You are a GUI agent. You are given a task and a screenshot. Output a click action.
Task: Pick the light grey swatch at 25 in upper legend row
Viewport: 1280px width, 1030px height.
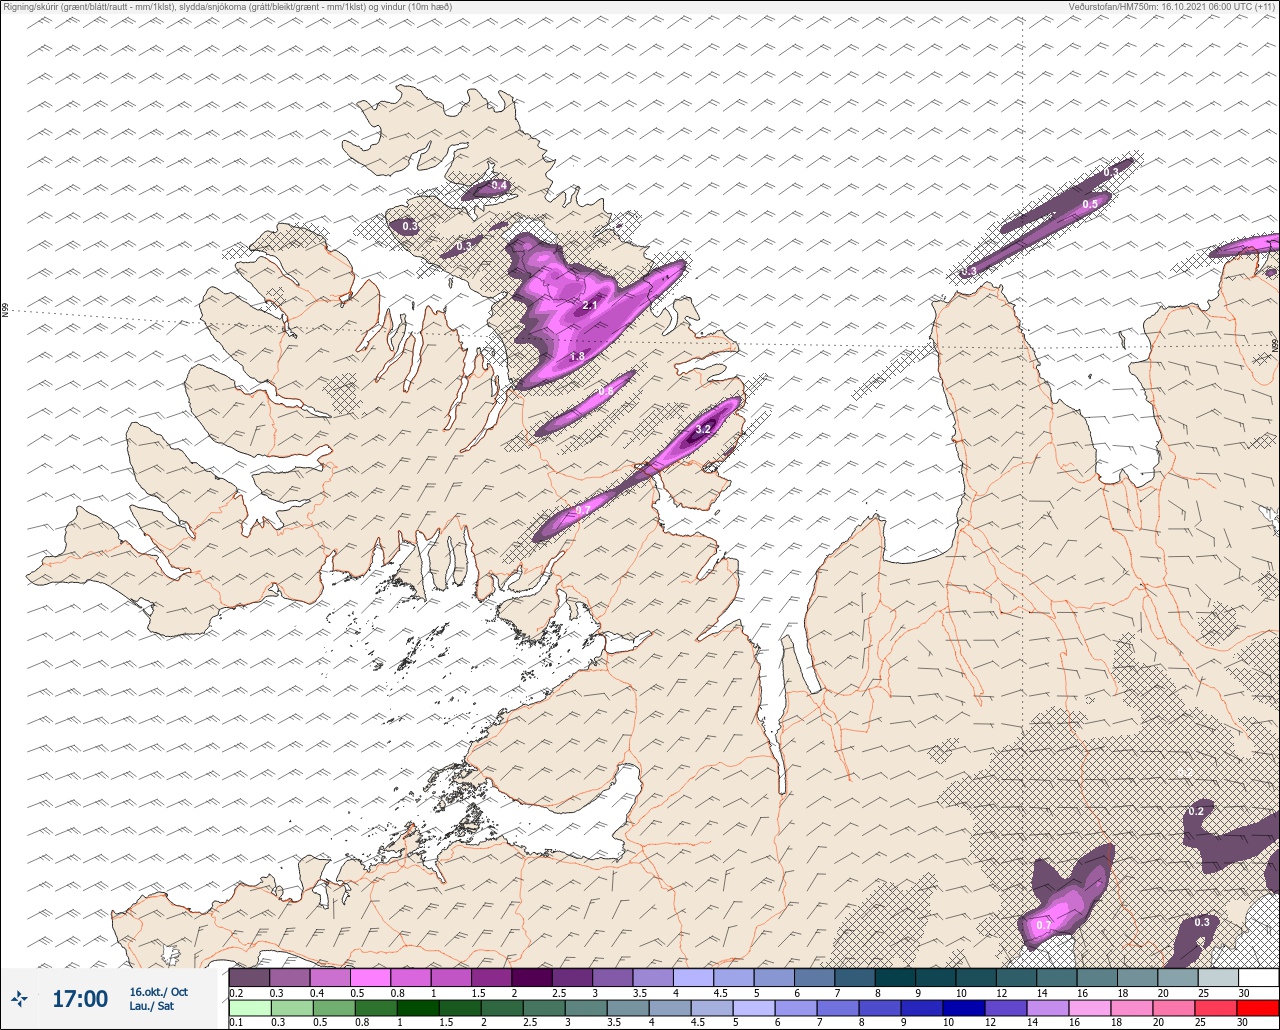click(x=1218, y=977)
